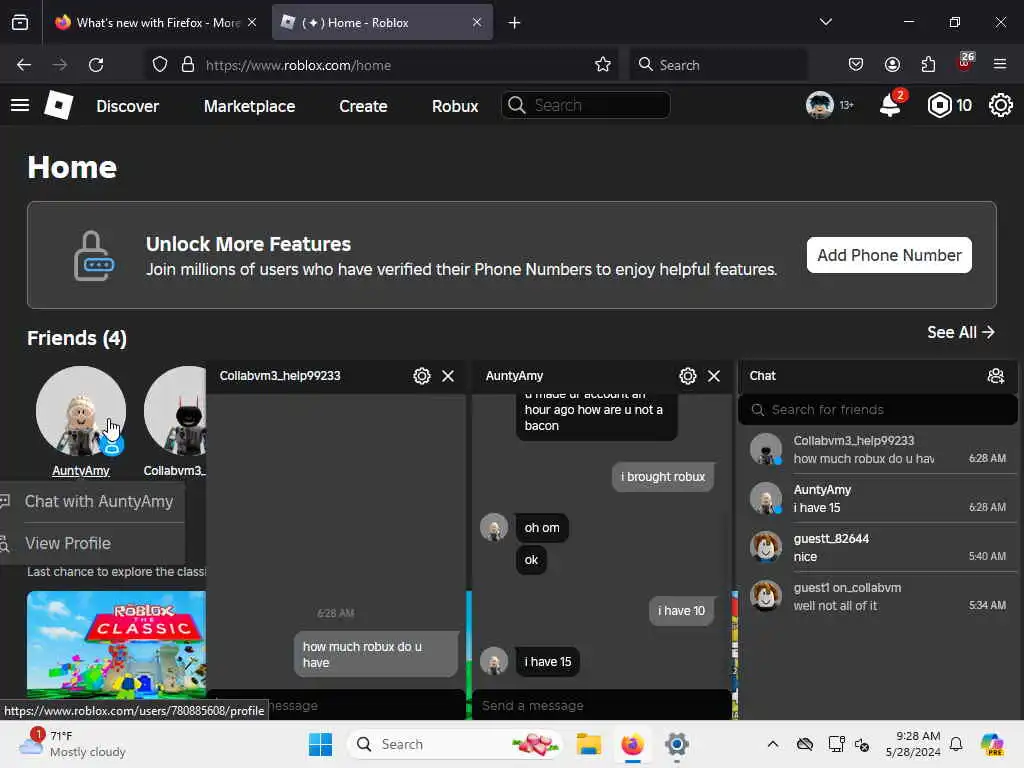This screenshot has height=768, width=1024.
Task: Create a chat group icon
Action: [995, 376]
